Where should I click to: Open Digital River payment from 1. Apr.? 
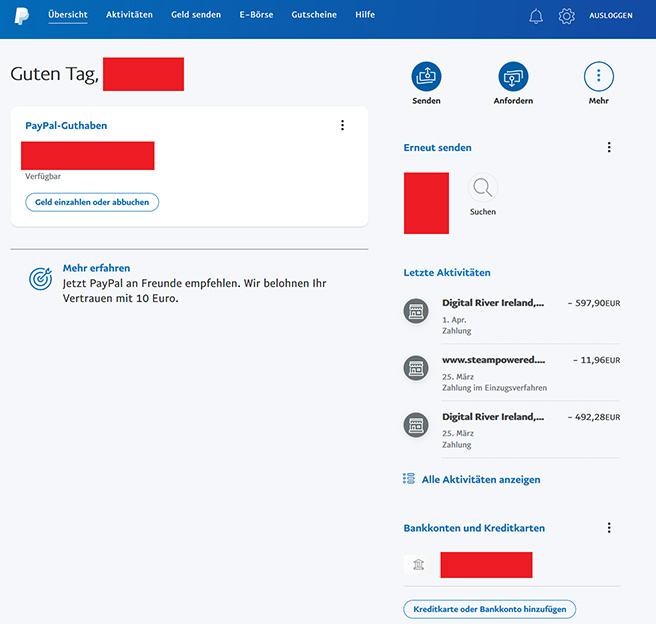[512, 316]
